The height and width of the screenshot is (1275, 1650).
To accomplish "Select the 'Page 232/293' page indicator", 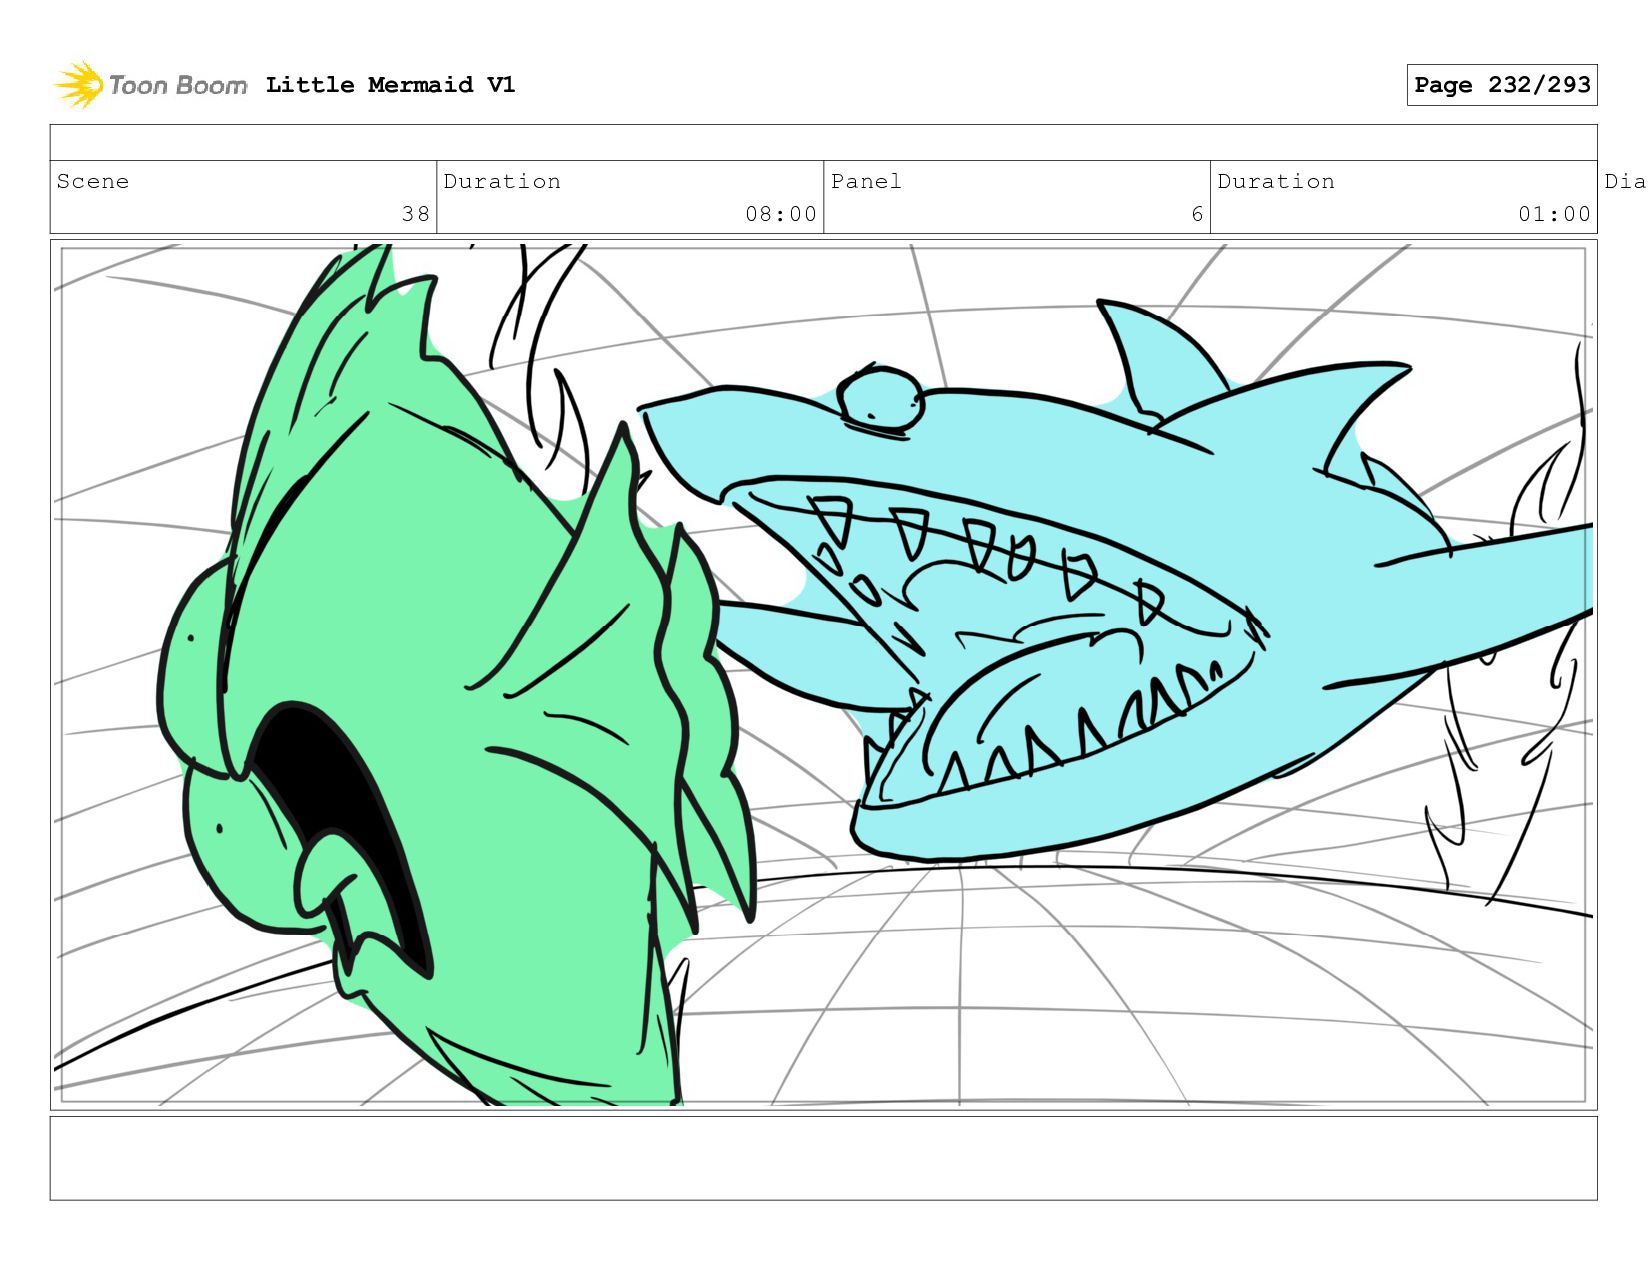I will (1502, 85).
